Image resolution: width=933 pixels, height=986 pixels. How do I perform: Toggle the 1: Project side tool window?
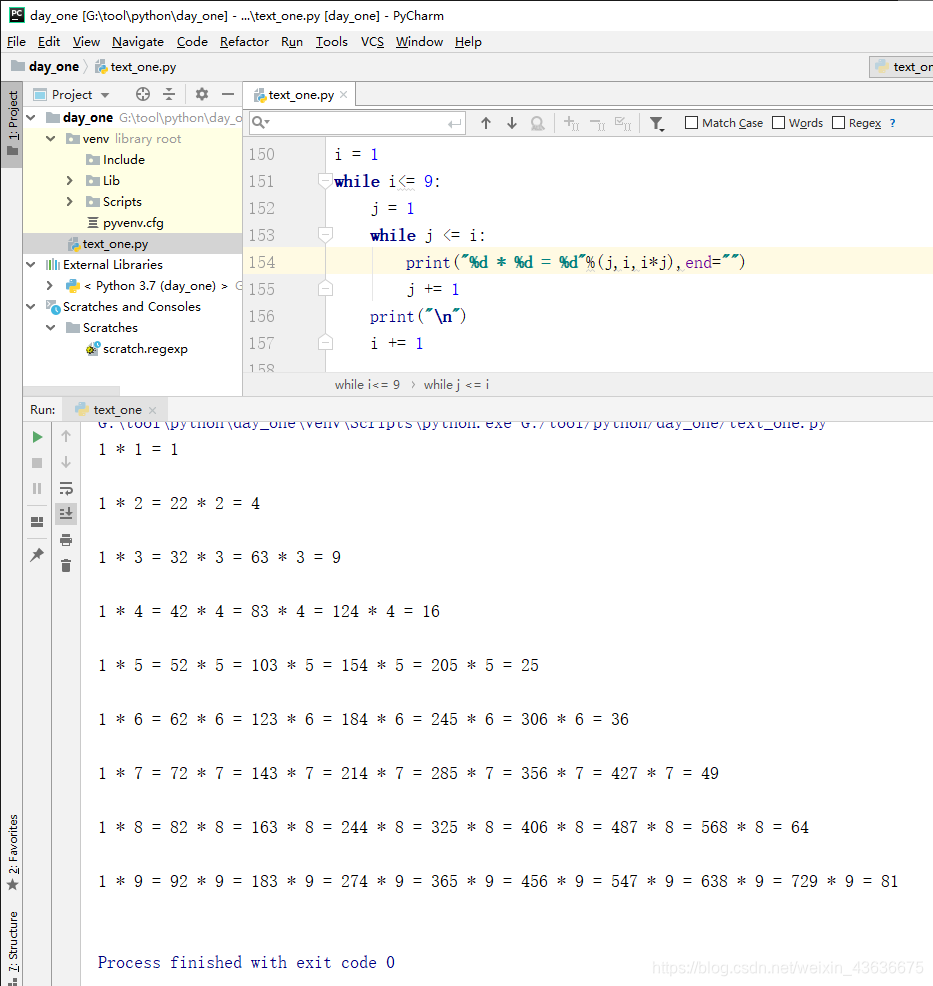pyautogui.click(x=12, y=125)
